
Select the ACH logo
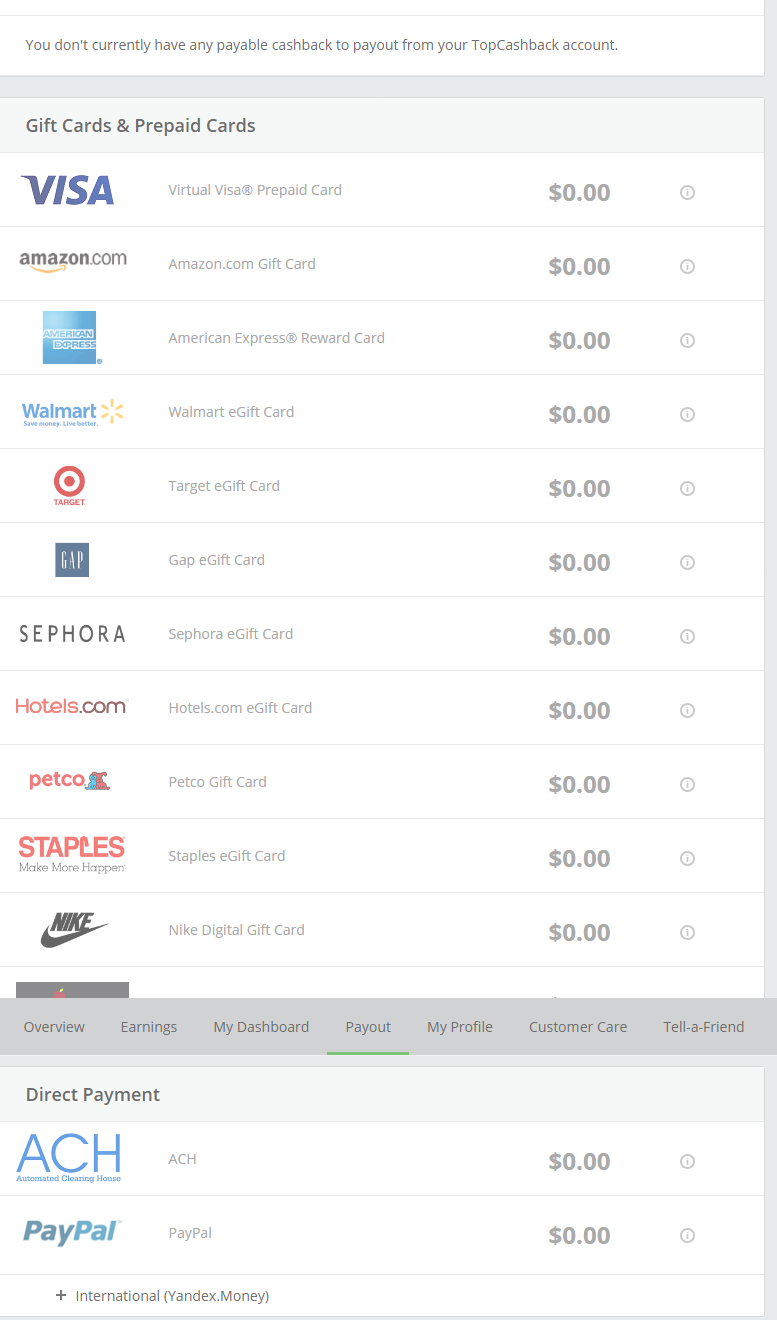(69, 1158)
